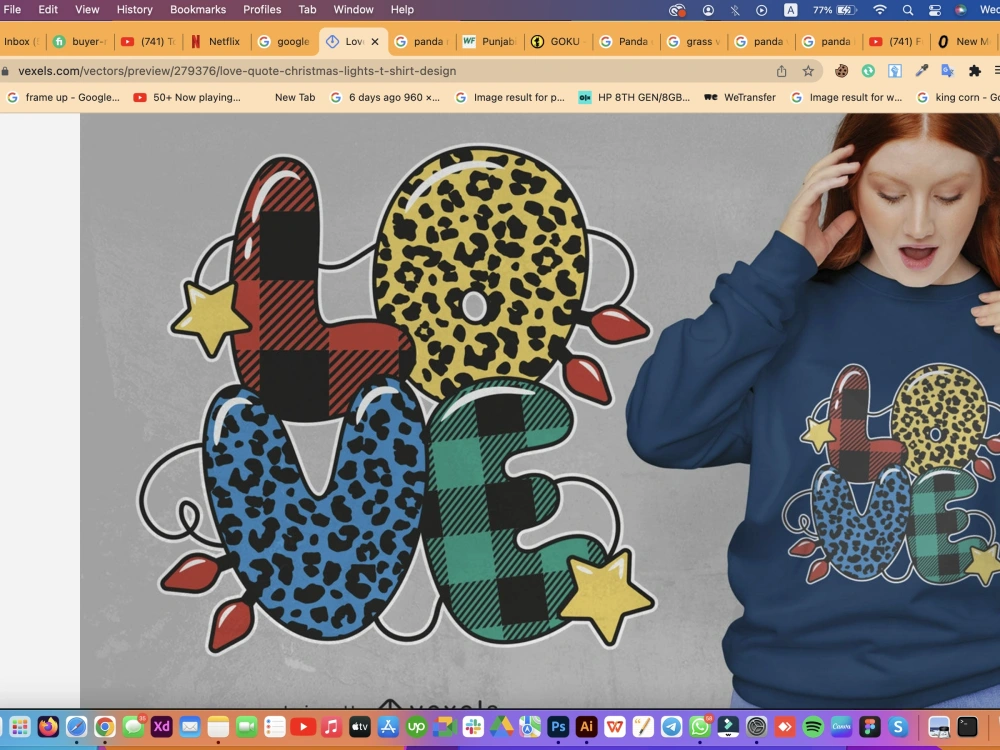The height and width of the screenshot is (750, 1000).
Task: Open Slack from the dock
Action: [473, 726]
